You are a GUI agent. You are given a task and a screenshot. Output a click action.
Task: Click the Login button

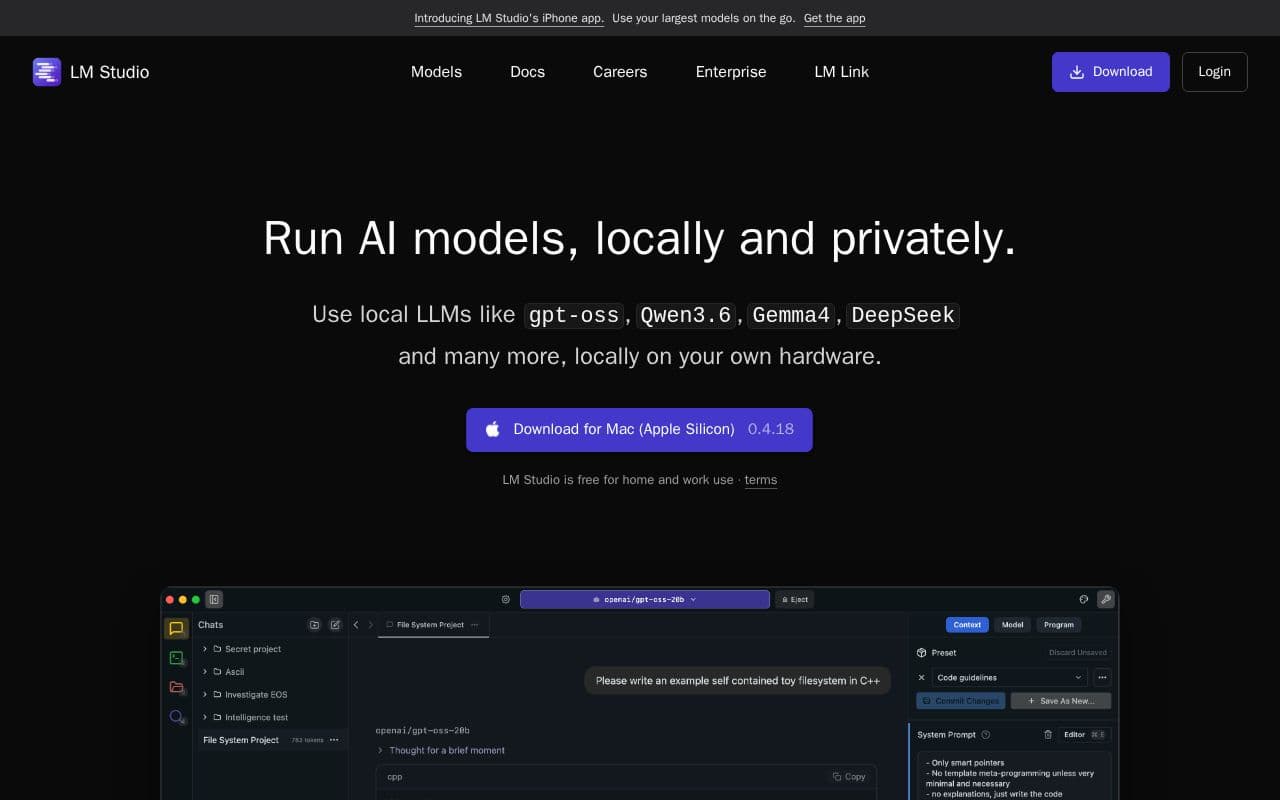(1215, 72)
